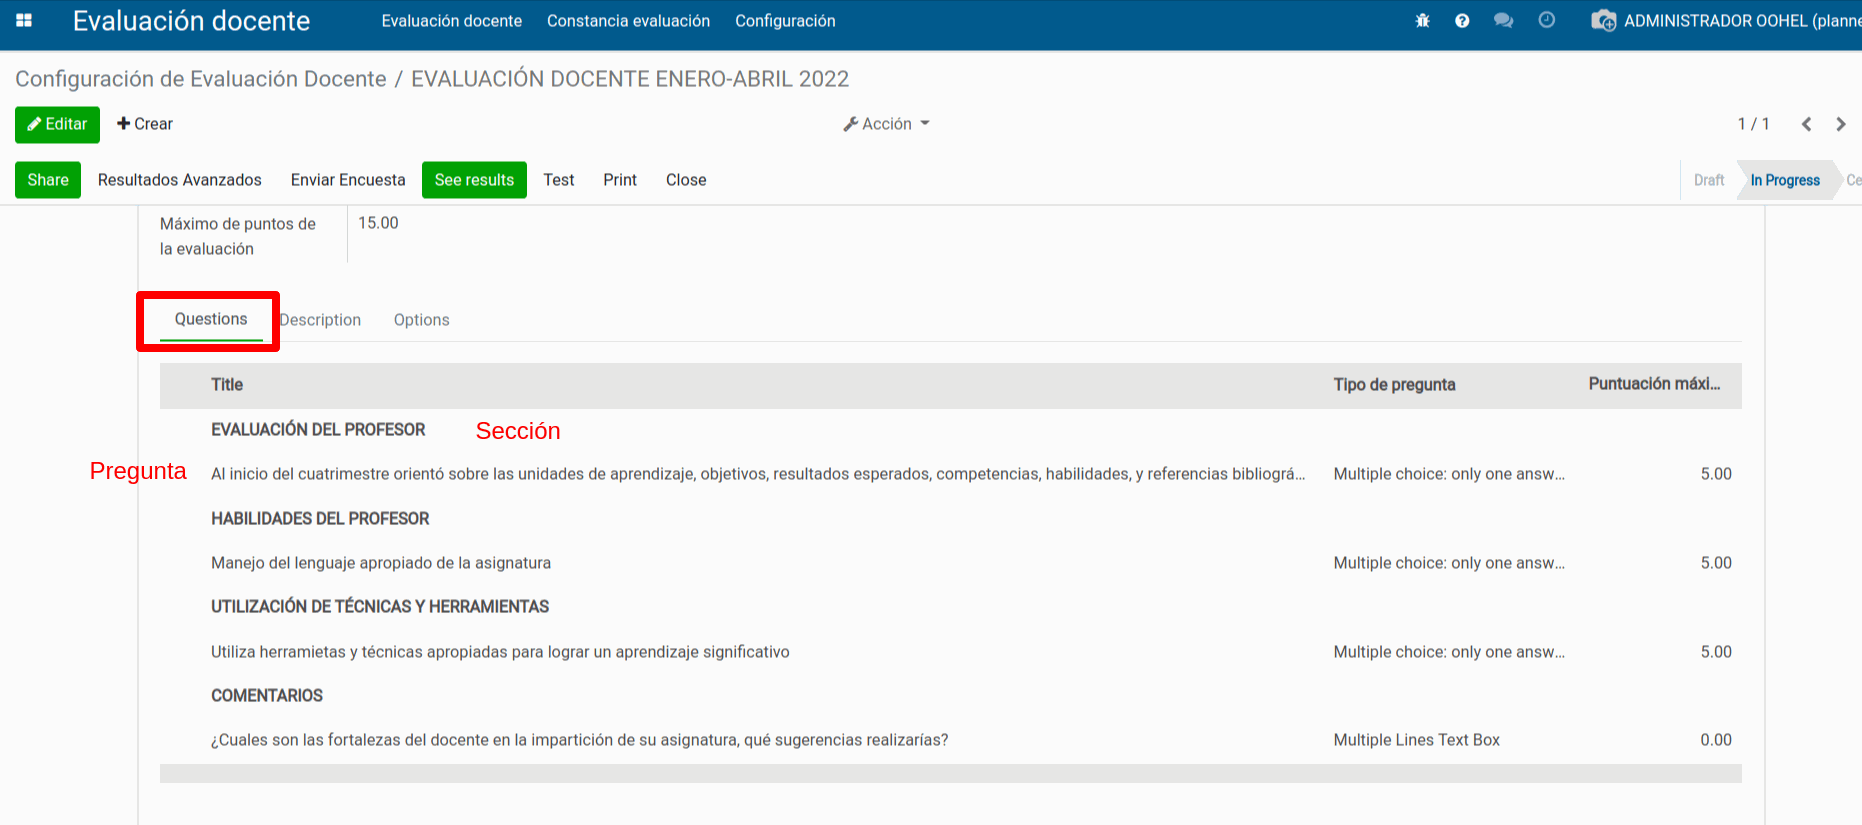
Task: Open the help question mark icon
Action: tap(1462, 21)
